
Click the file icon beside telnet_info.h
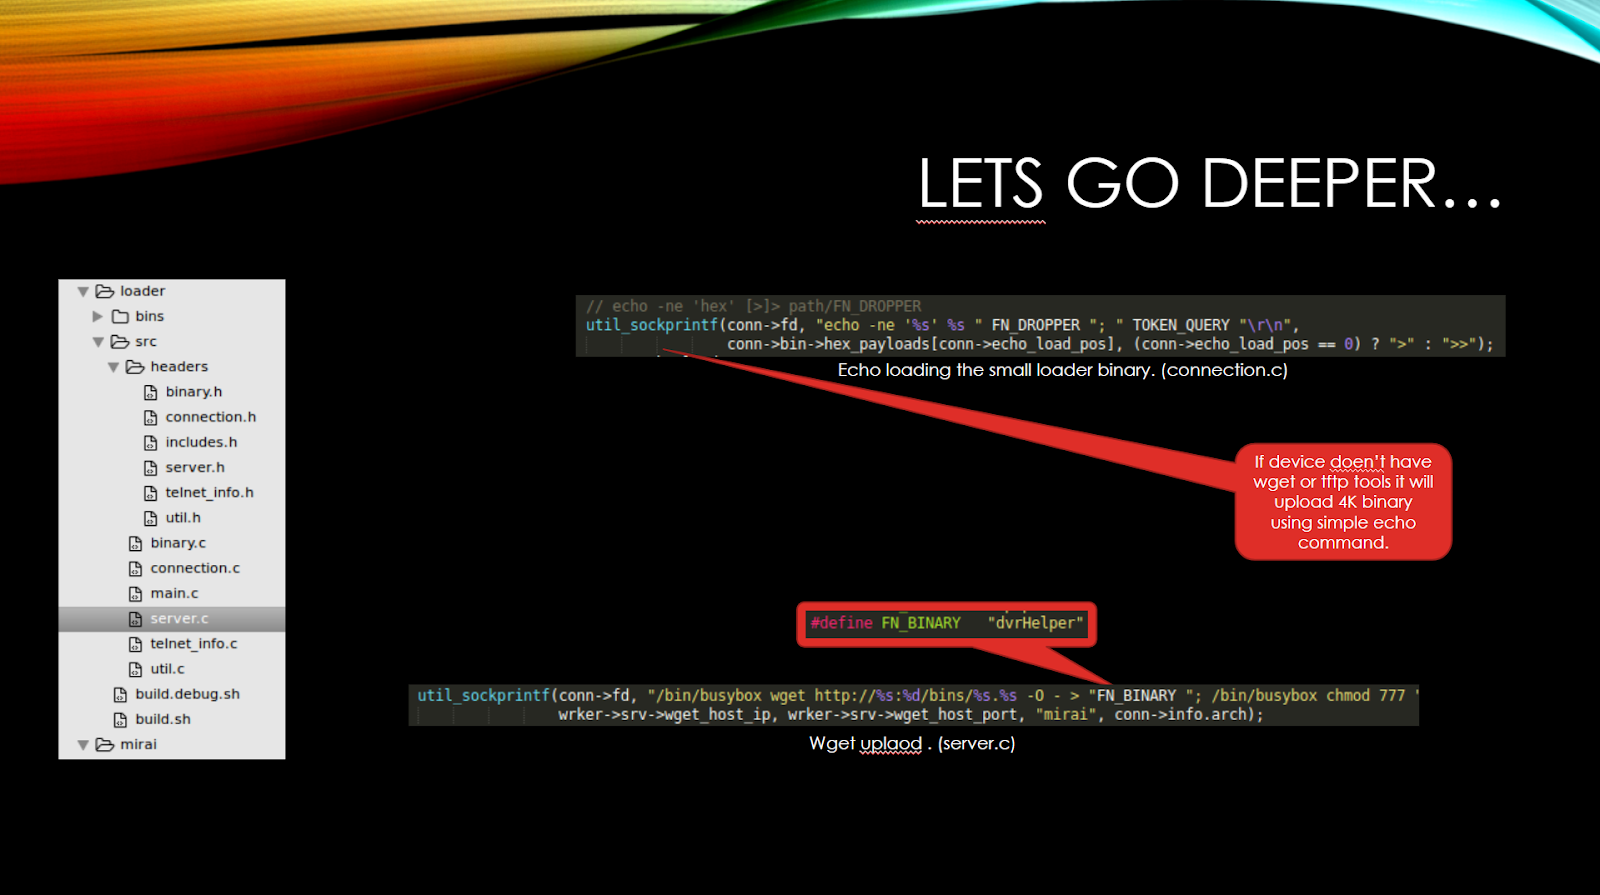click(151, 493)
